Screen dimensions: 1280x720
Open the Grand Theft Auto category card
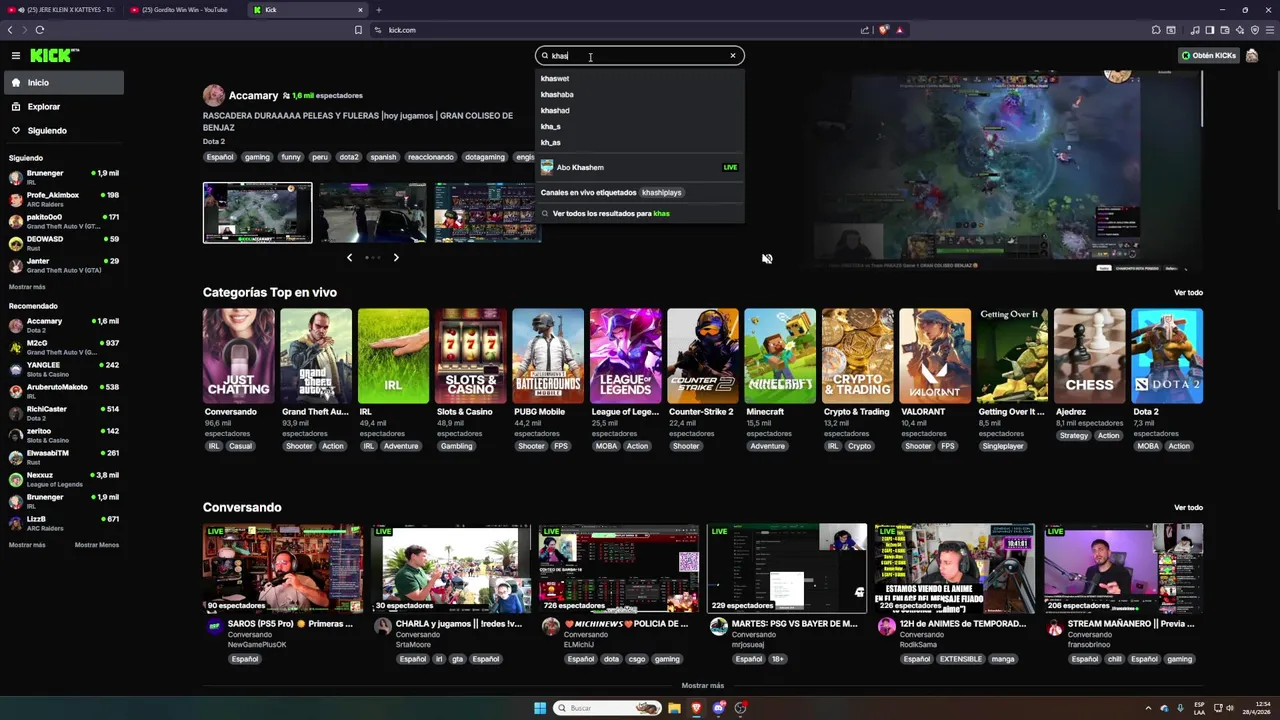point(316,356)
